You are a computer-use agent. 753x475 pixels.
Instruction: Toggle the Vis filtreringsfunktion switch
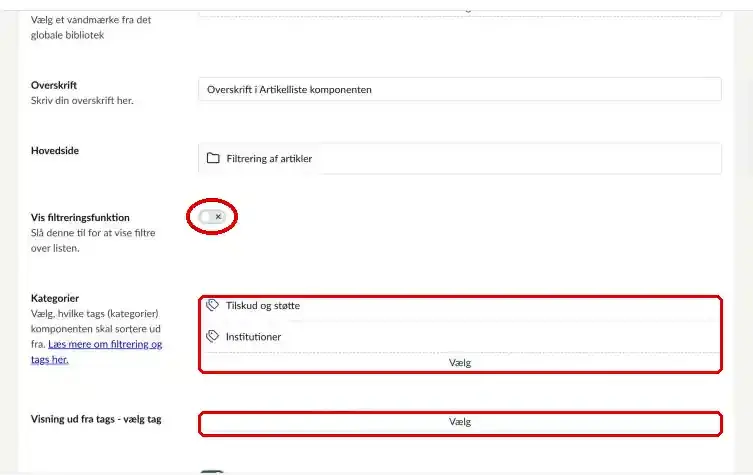point(212,217)
